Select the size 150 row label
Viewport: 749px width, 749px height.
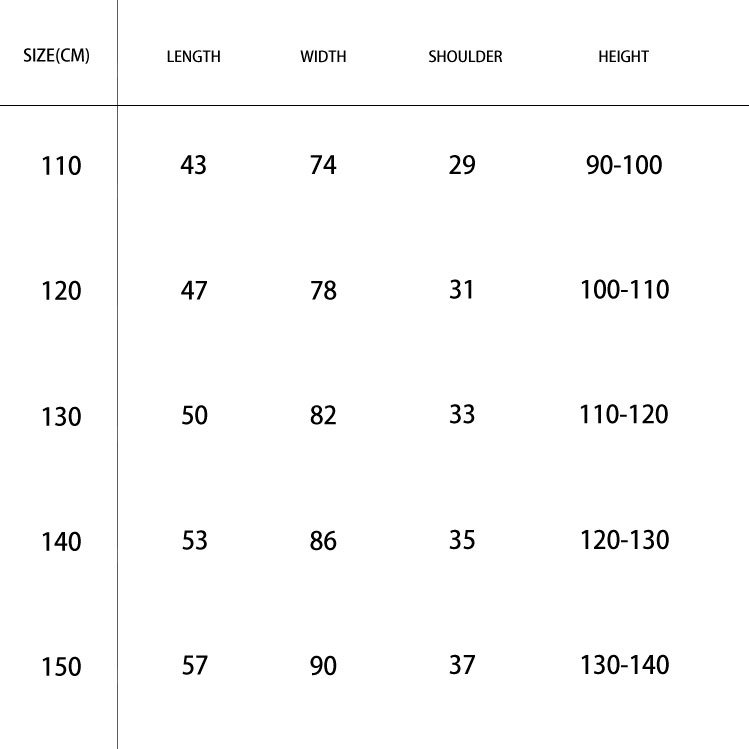(x=61, y=667)
